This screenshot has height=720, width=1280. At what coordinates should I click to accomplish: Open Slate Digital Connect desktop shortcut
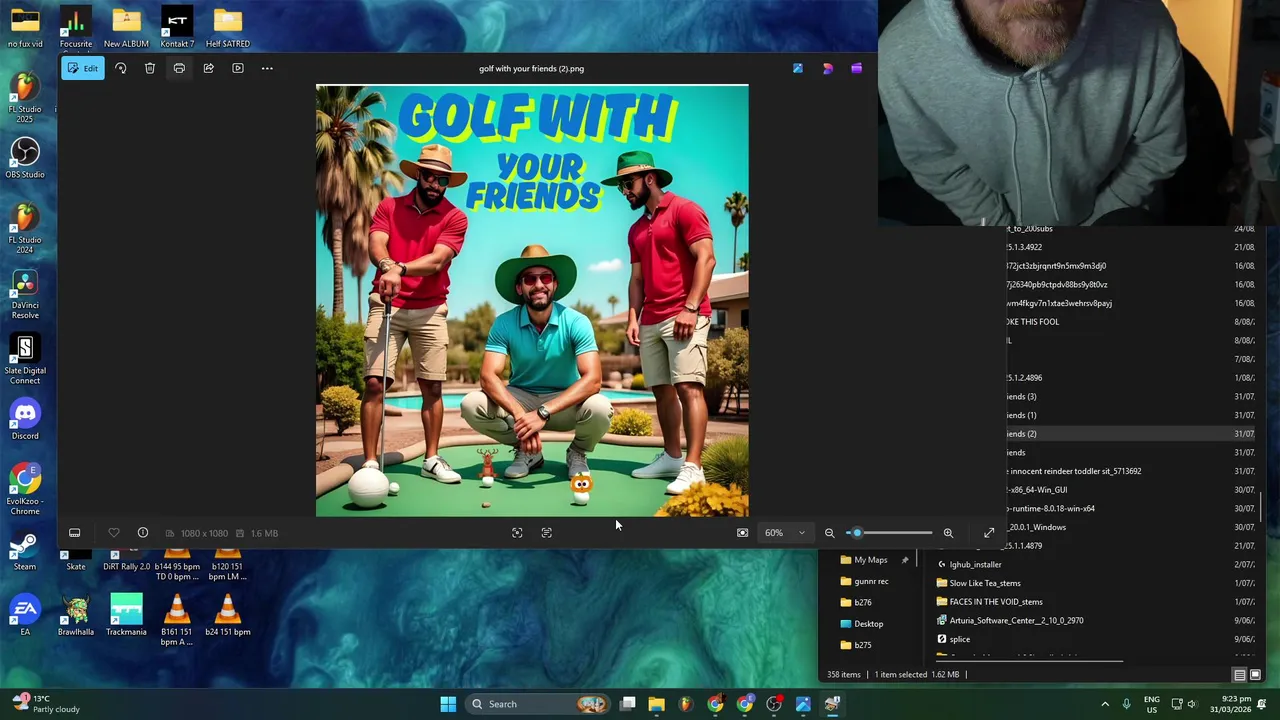[x=25, y=360]
